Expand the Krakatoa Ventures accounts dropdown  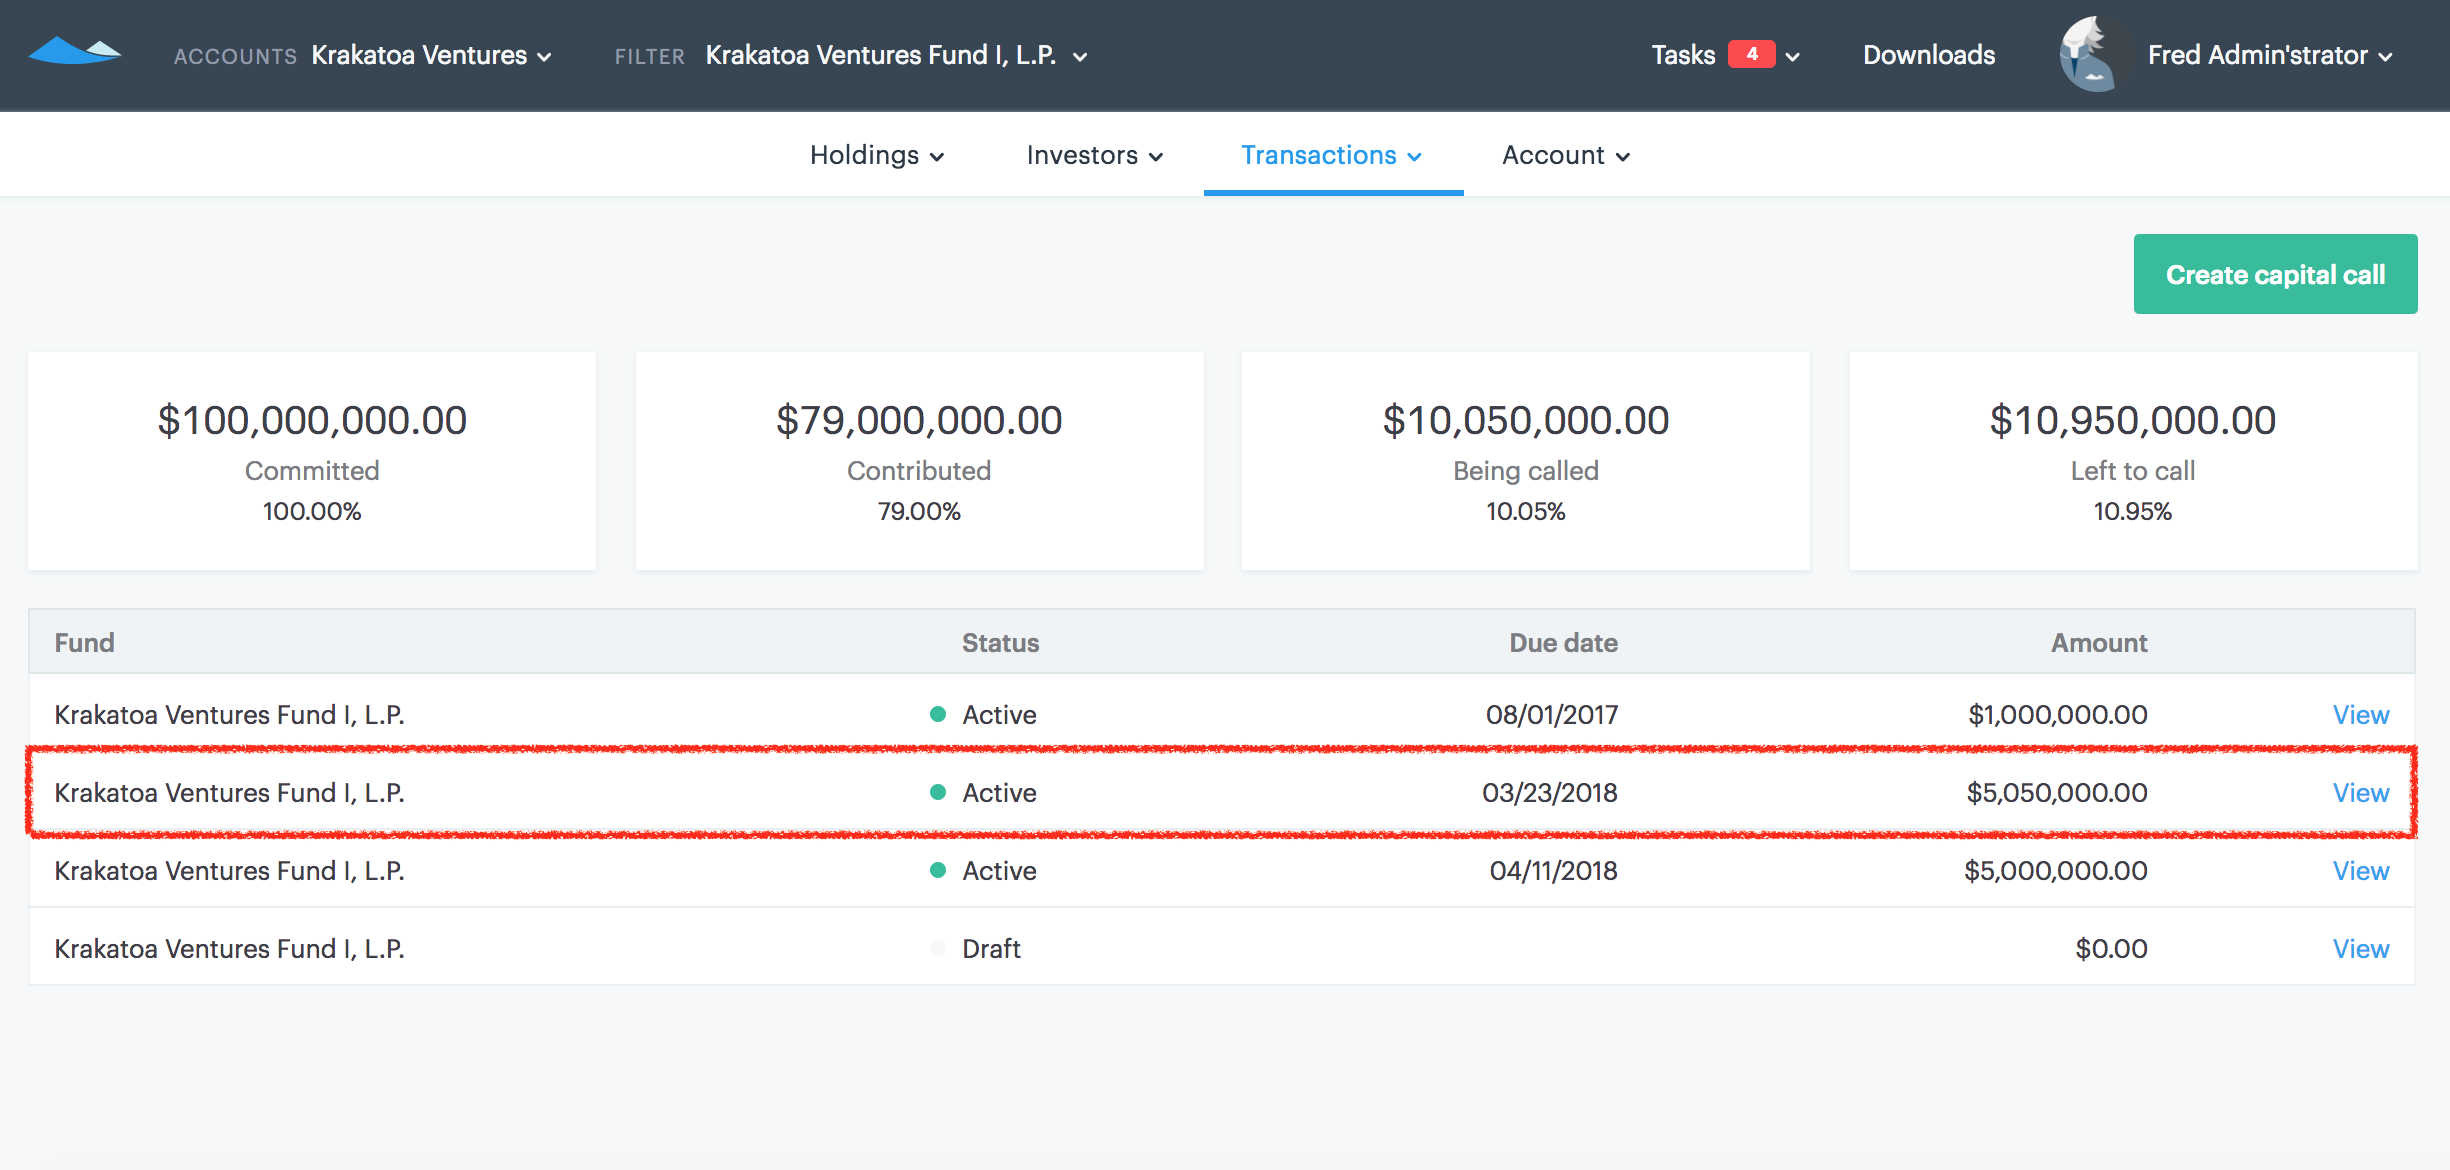[x=431, y=56]
